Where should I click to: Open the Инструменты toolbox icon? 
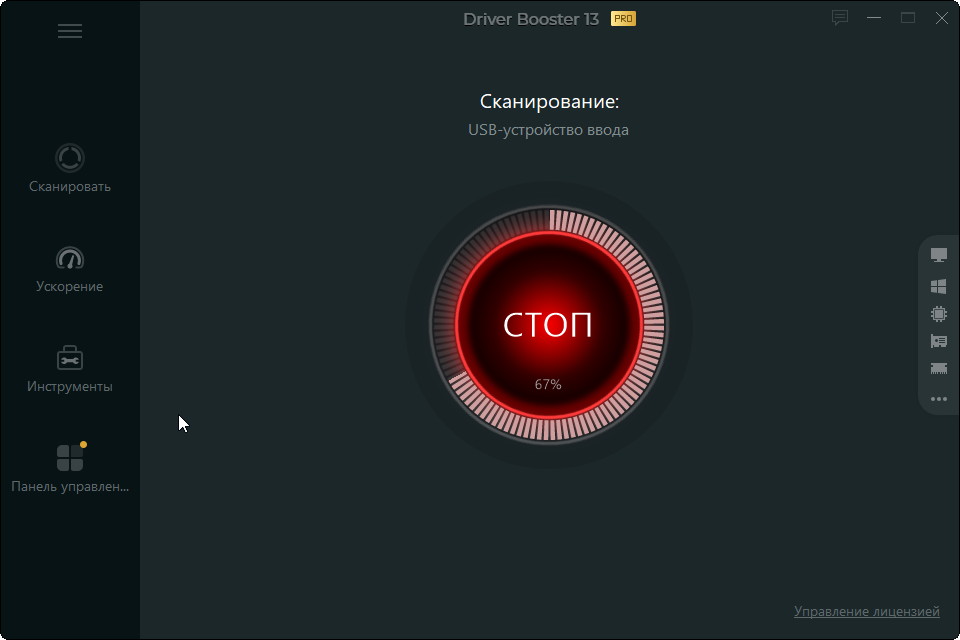(x=70, y=358)
